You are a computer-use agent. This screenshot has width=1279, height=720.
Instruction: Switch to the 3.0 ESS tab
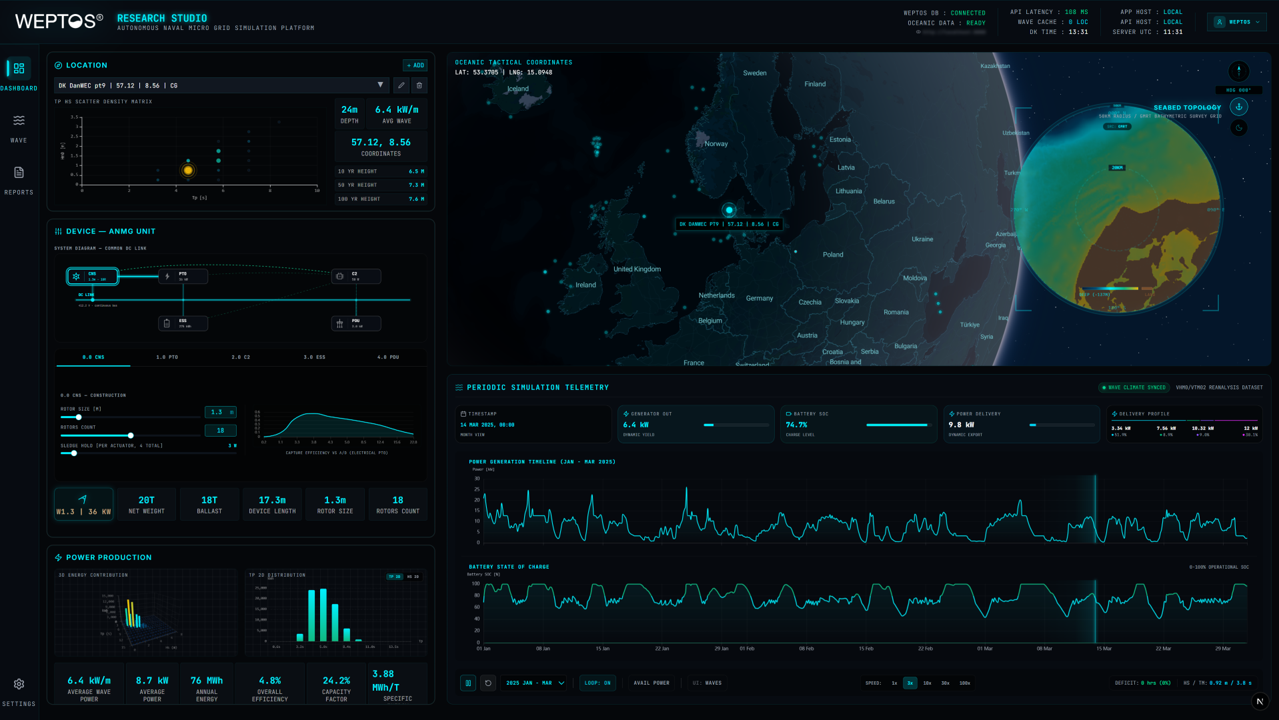(x=314, y=357)
